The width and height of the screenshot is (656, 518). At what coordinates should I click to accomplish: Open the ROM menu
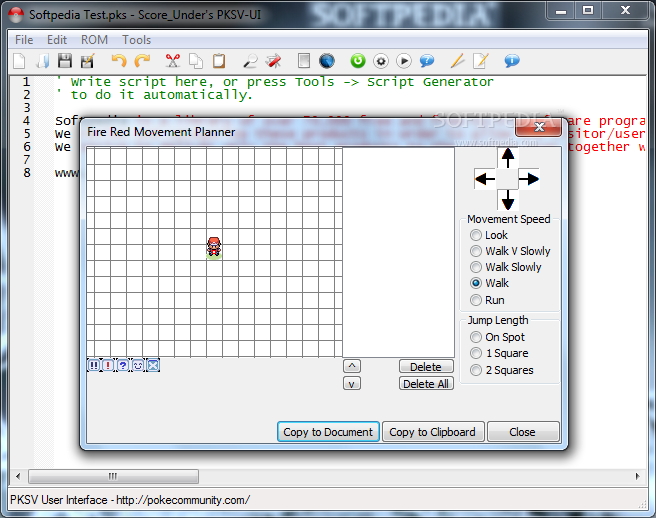pos(94,40)
